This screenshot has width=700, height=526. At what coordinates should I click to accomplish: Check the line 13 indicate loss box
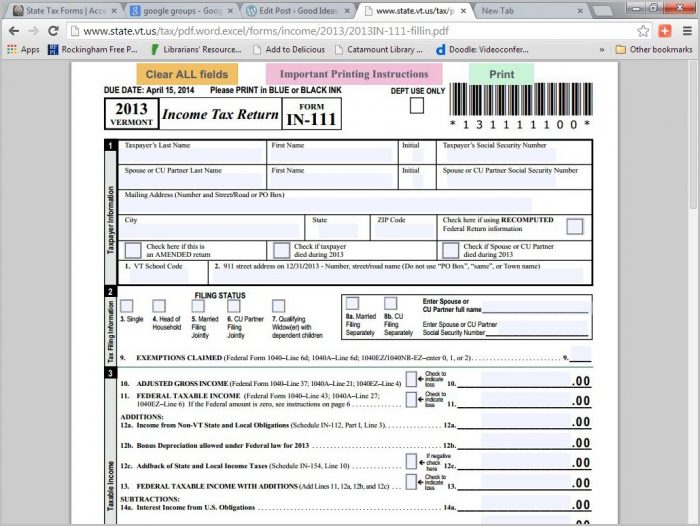[411, 482]
